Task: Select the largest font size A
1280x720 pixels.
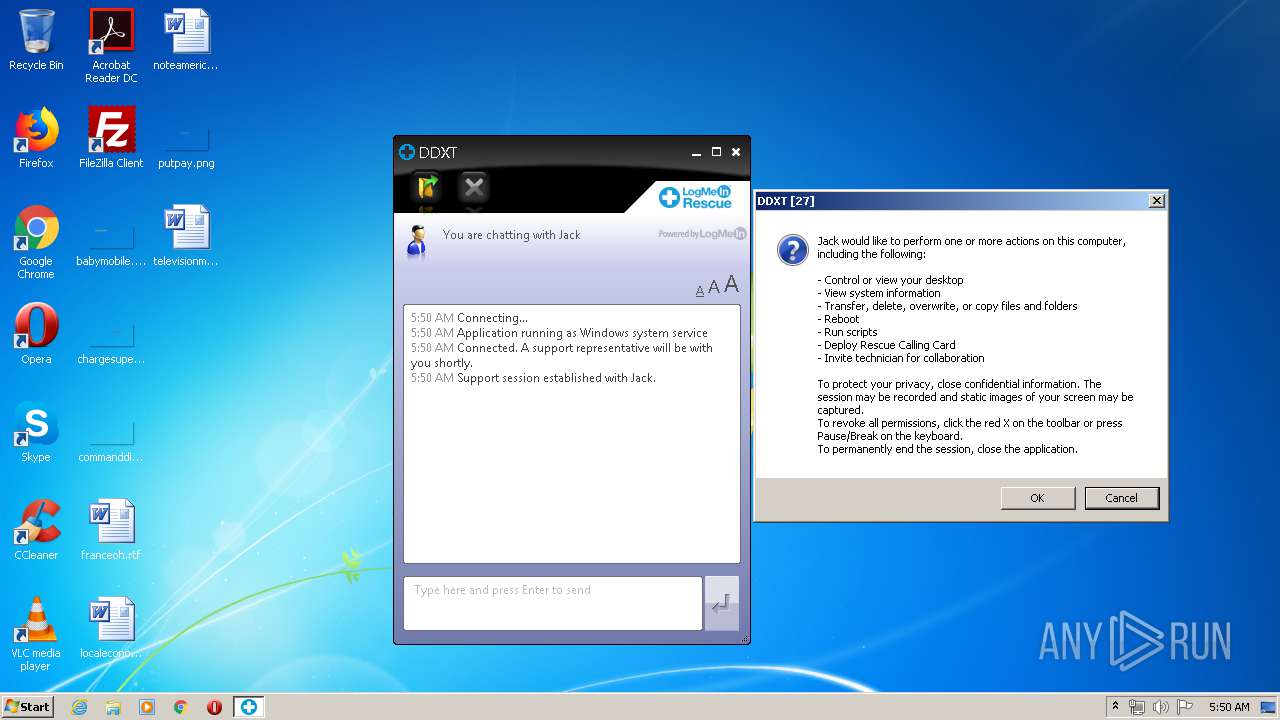Action: [x=731, y=285]
